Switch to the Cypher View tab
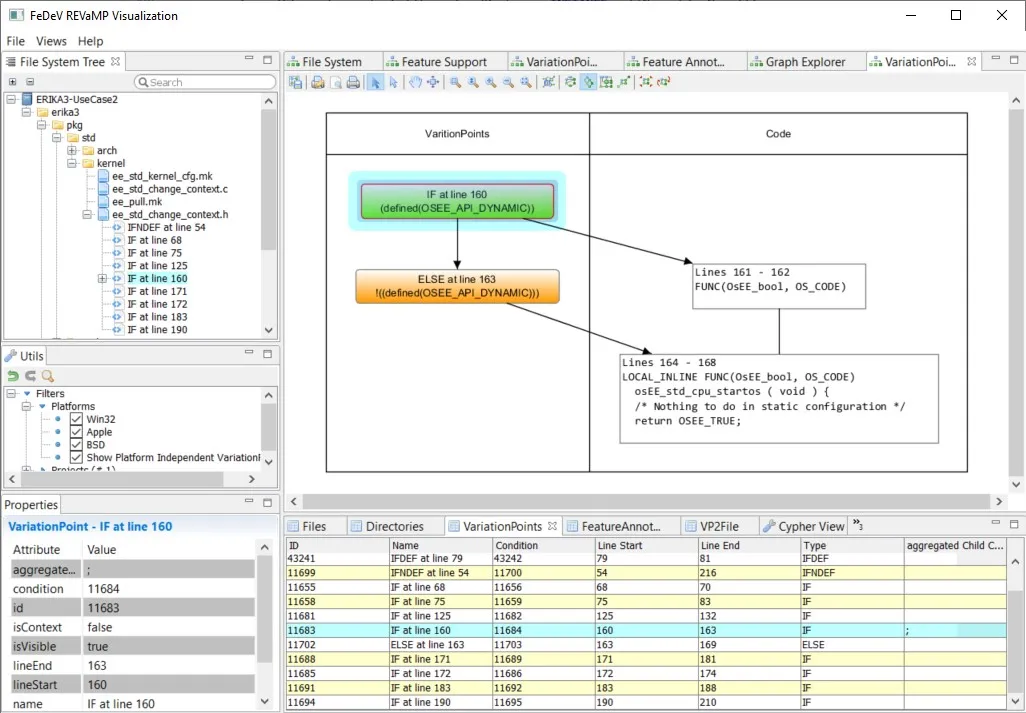 pos(804,527)
